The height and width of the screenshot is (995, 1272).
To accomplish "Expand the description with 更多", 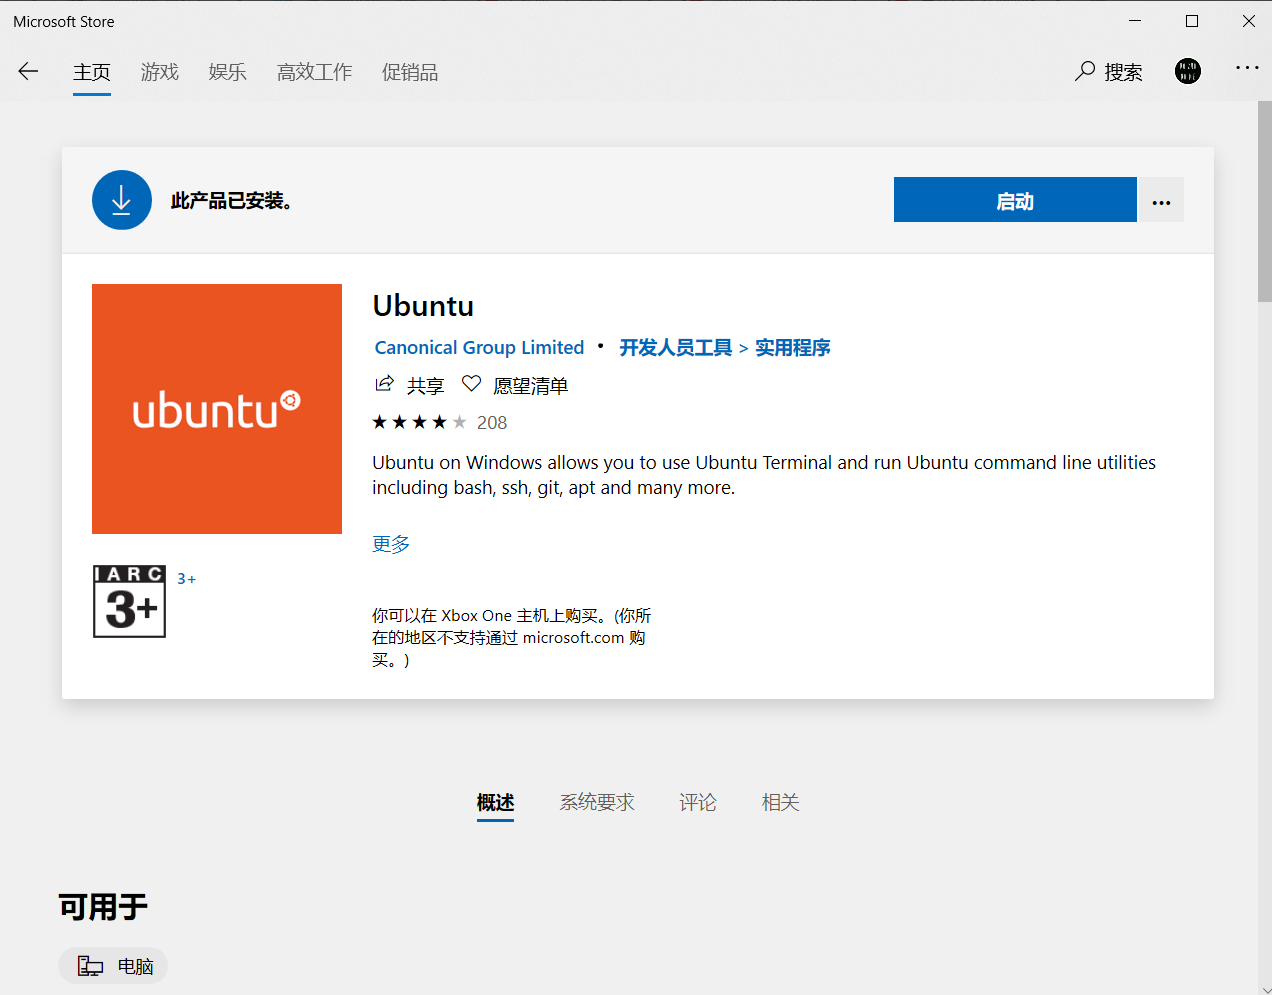I will point(390,543).
